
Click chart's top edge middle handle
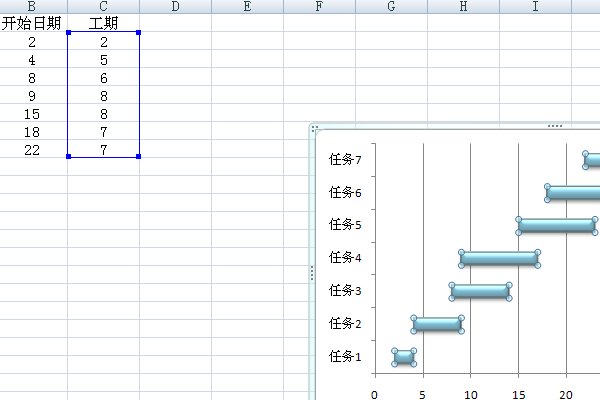click(x=555, y=126)
